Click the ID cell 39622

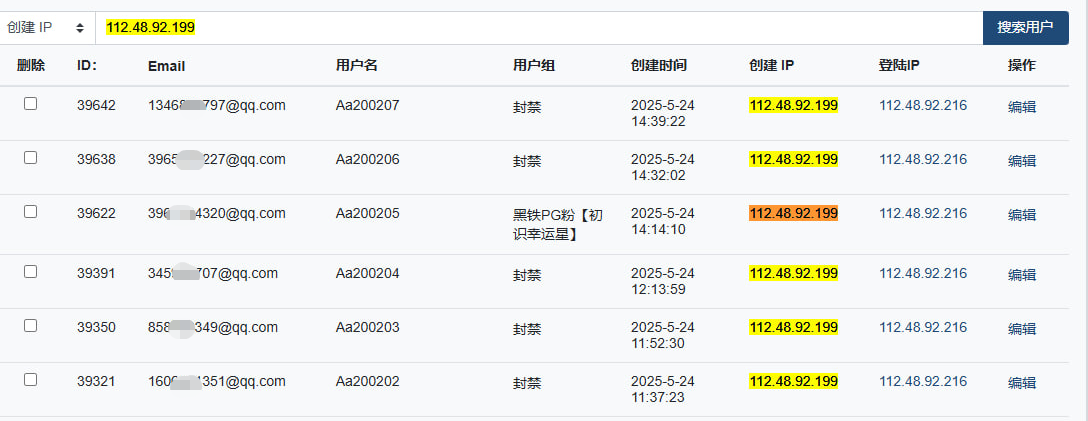(x=96, y=214)
